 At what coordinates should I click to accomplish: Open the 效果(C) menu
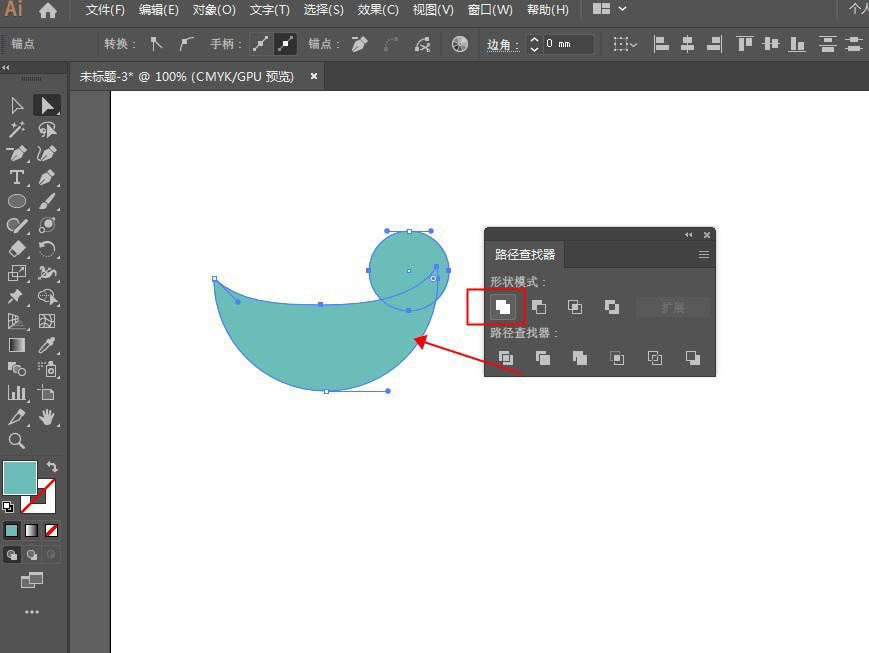378,9
